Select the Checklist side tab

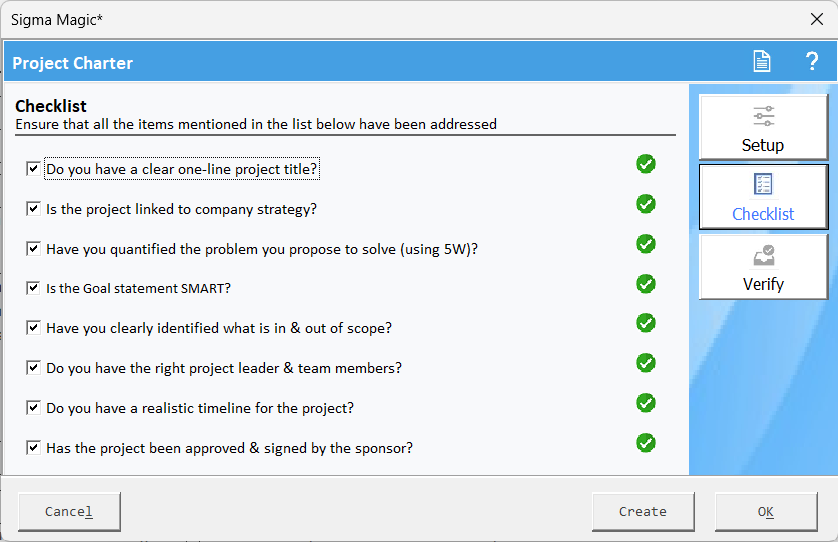763,197
